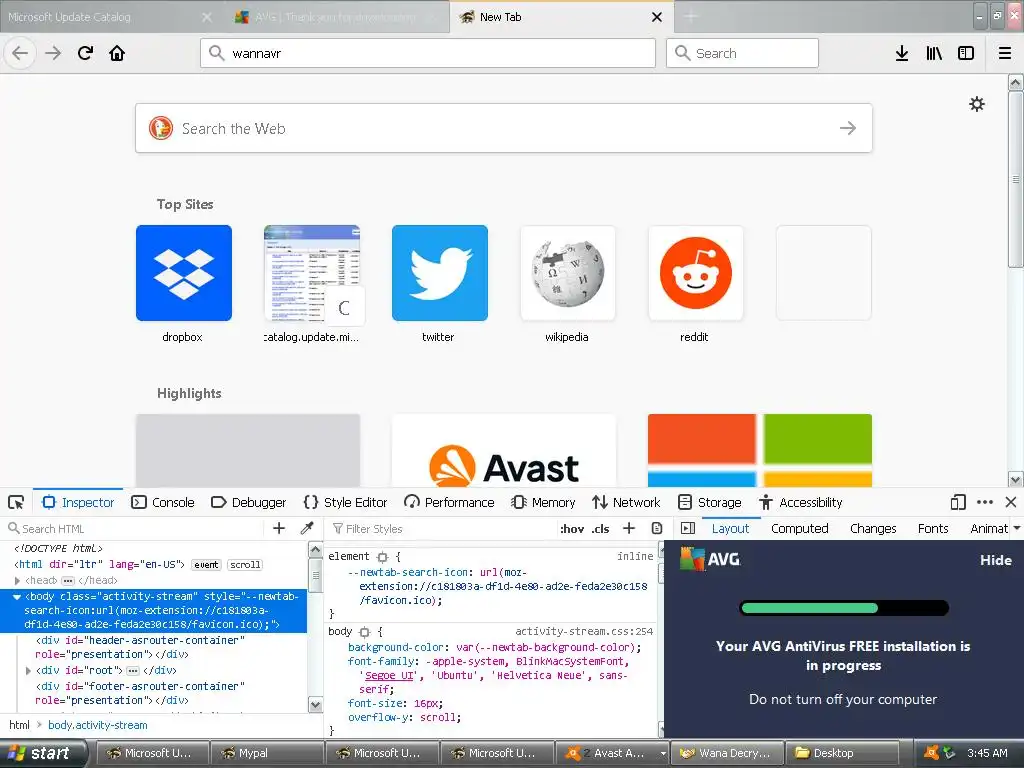The width and height of the screenshot is (1024, 768).
Task: Switch to the Console tab
Action: pos(163,502)
